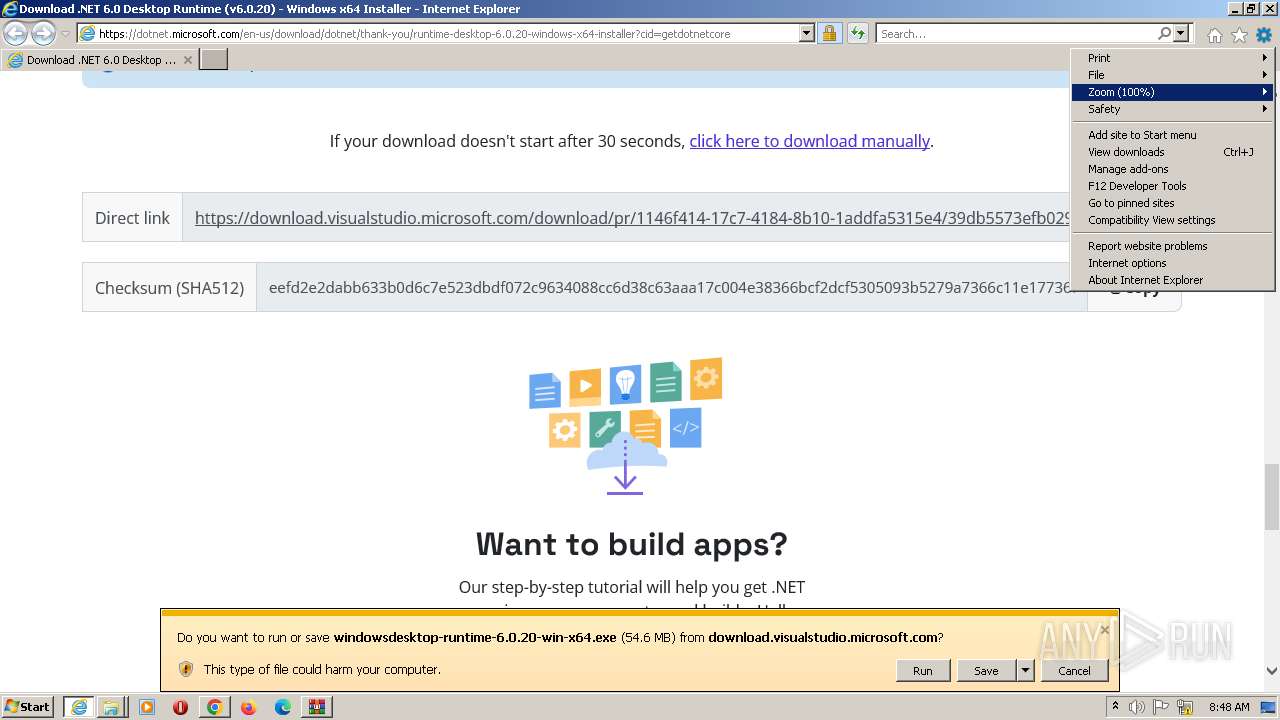Click the security lock icon

point(829,33)
